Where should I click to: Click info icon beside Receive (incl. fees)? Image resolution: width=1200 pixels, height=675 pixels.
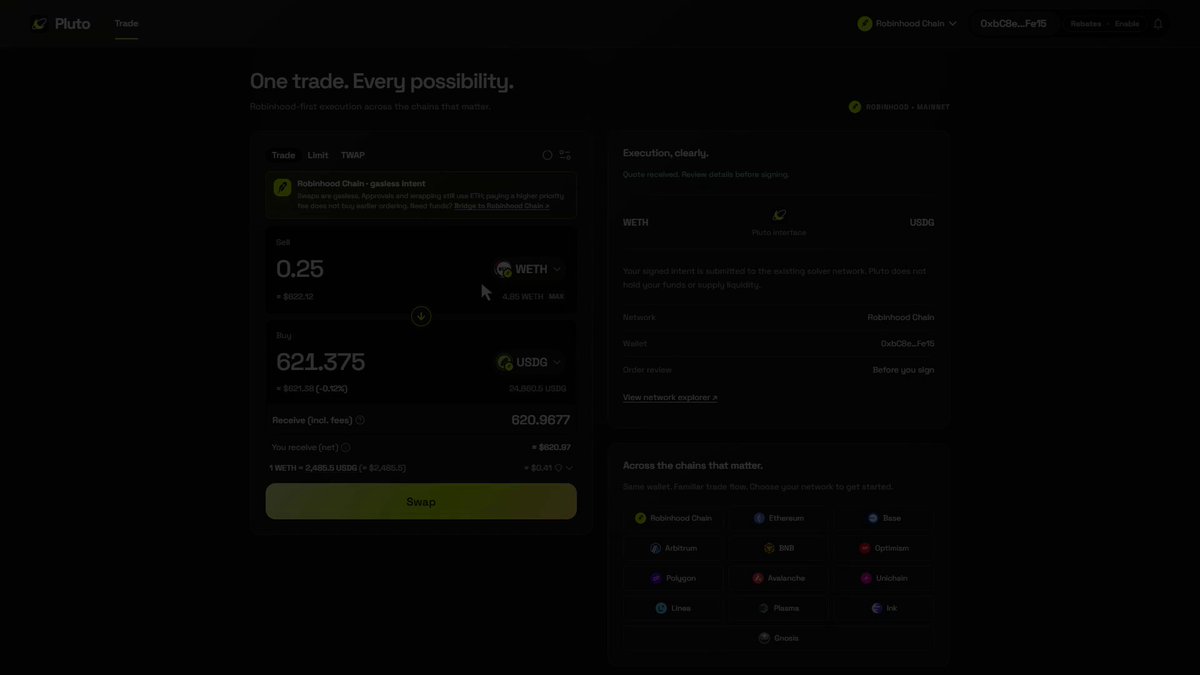click(360, 420)
